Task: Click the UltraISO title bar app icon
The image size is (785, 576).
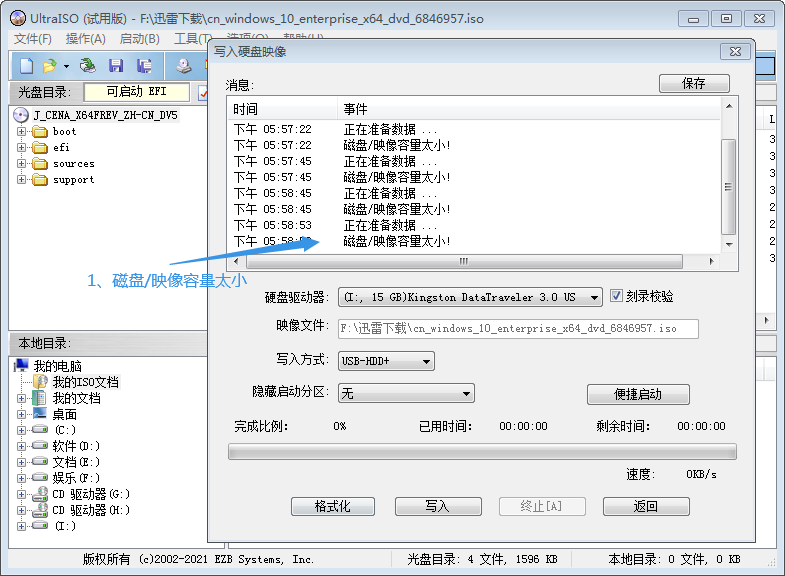Action: (x=18, y=19)
